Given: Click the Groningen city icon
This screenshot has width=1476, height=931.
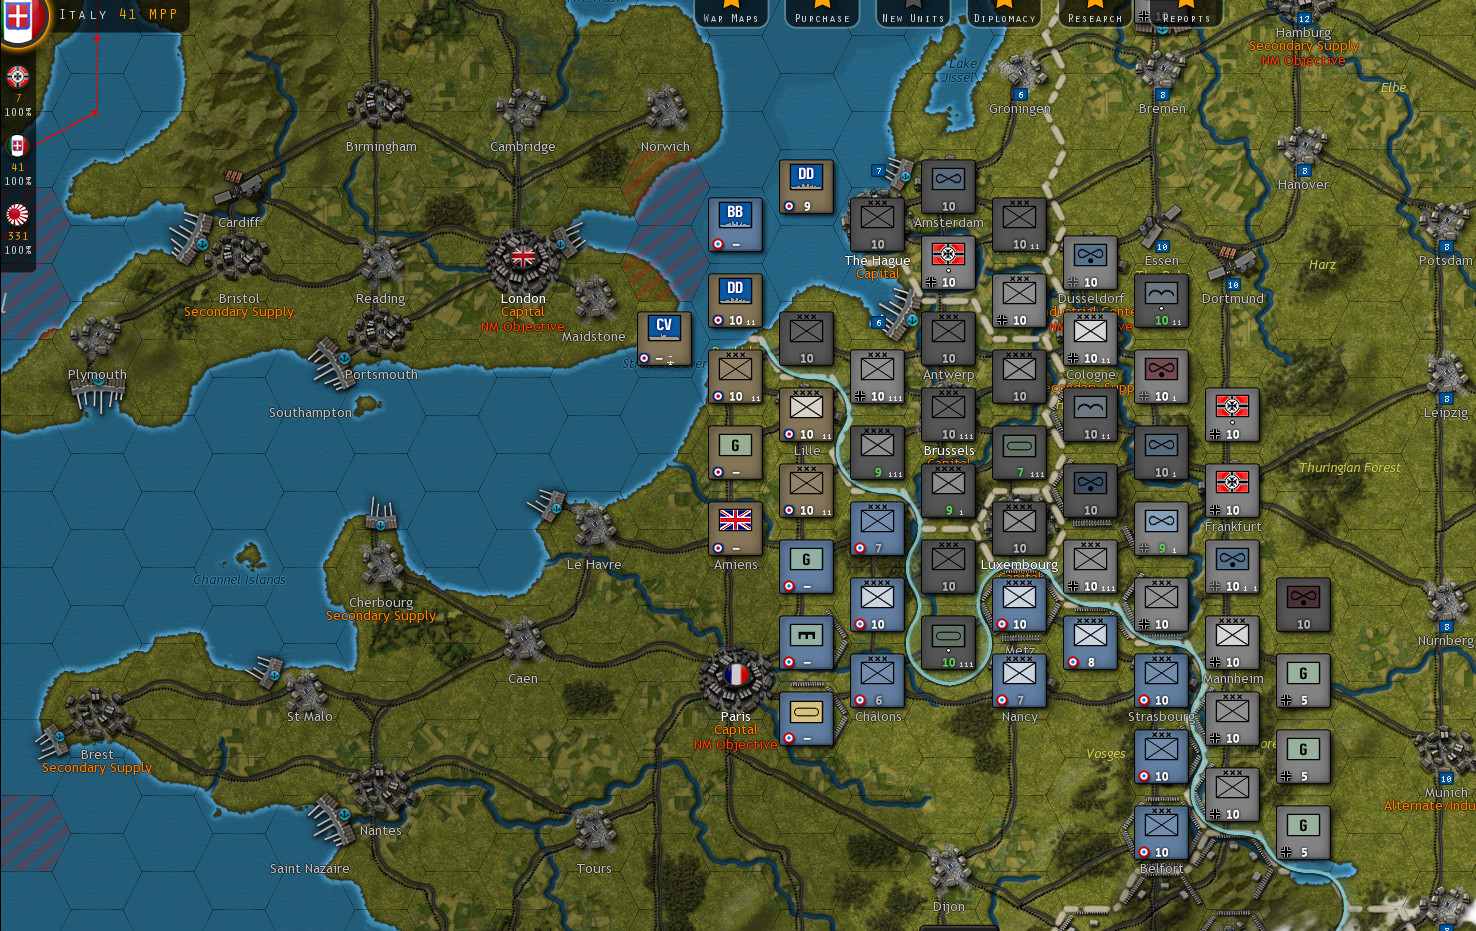Looking at the screenshot, I should tap(1020, 74).
